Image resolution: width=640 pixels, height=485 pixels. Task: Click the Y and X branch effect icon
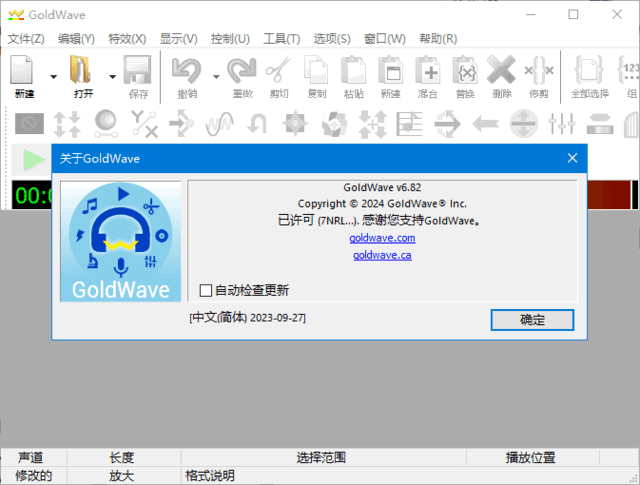(144, 124)
